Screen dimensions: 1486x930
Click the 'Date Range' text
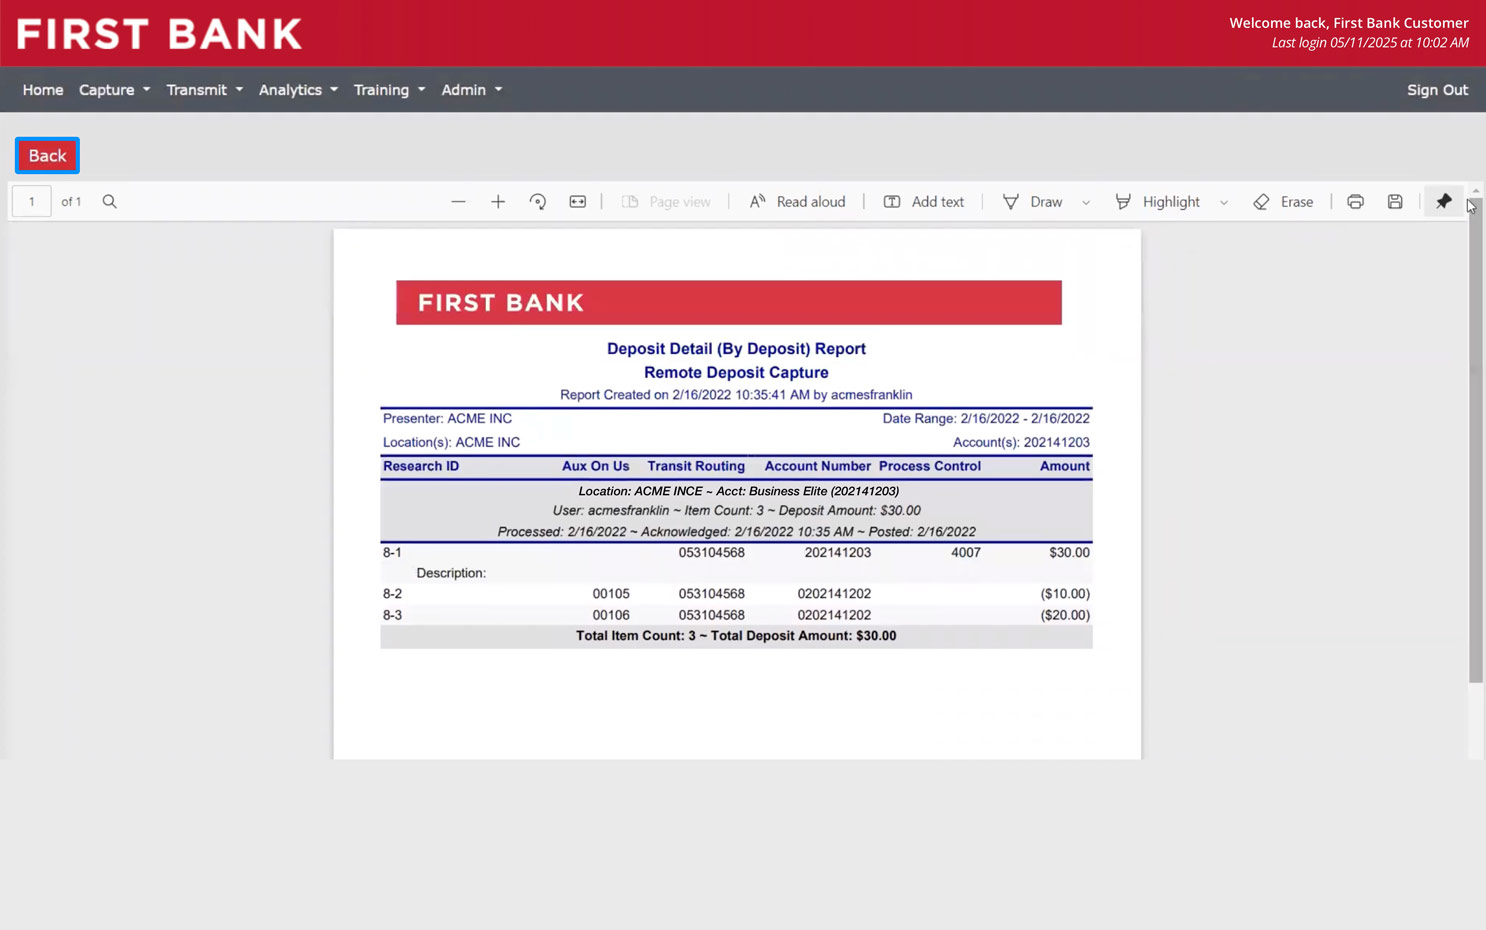[x=986, y=419]
